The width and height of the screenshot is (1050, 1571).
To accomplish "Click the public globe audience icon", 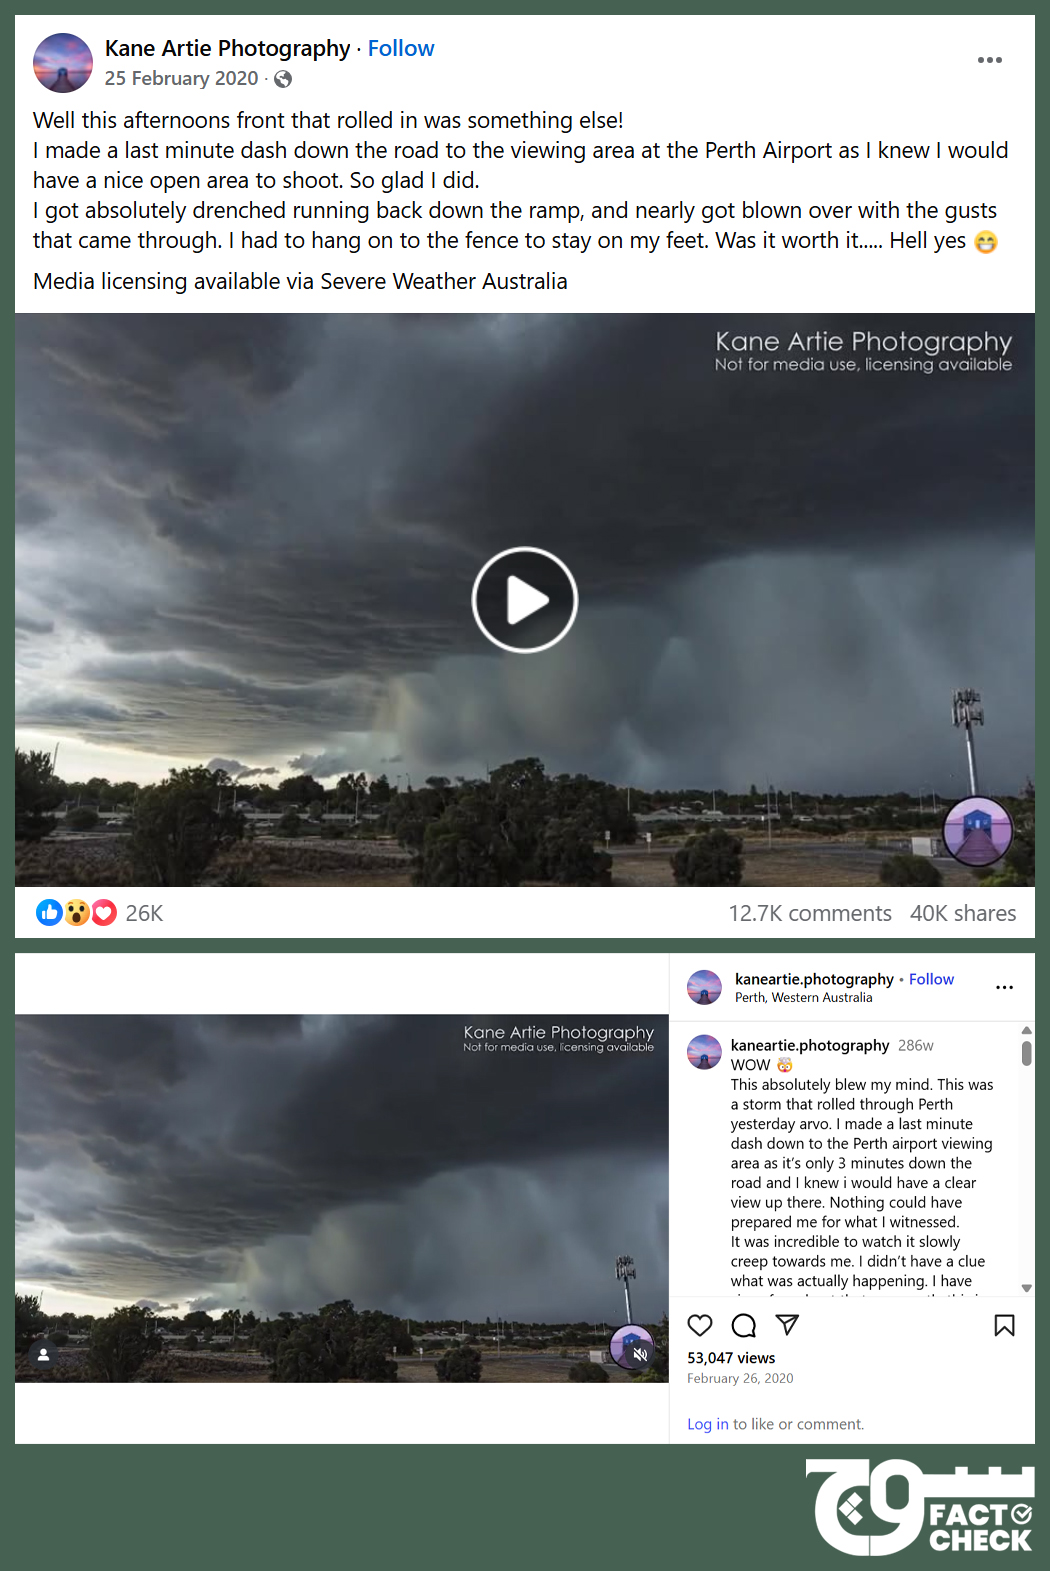I will (x=283, y=79).
